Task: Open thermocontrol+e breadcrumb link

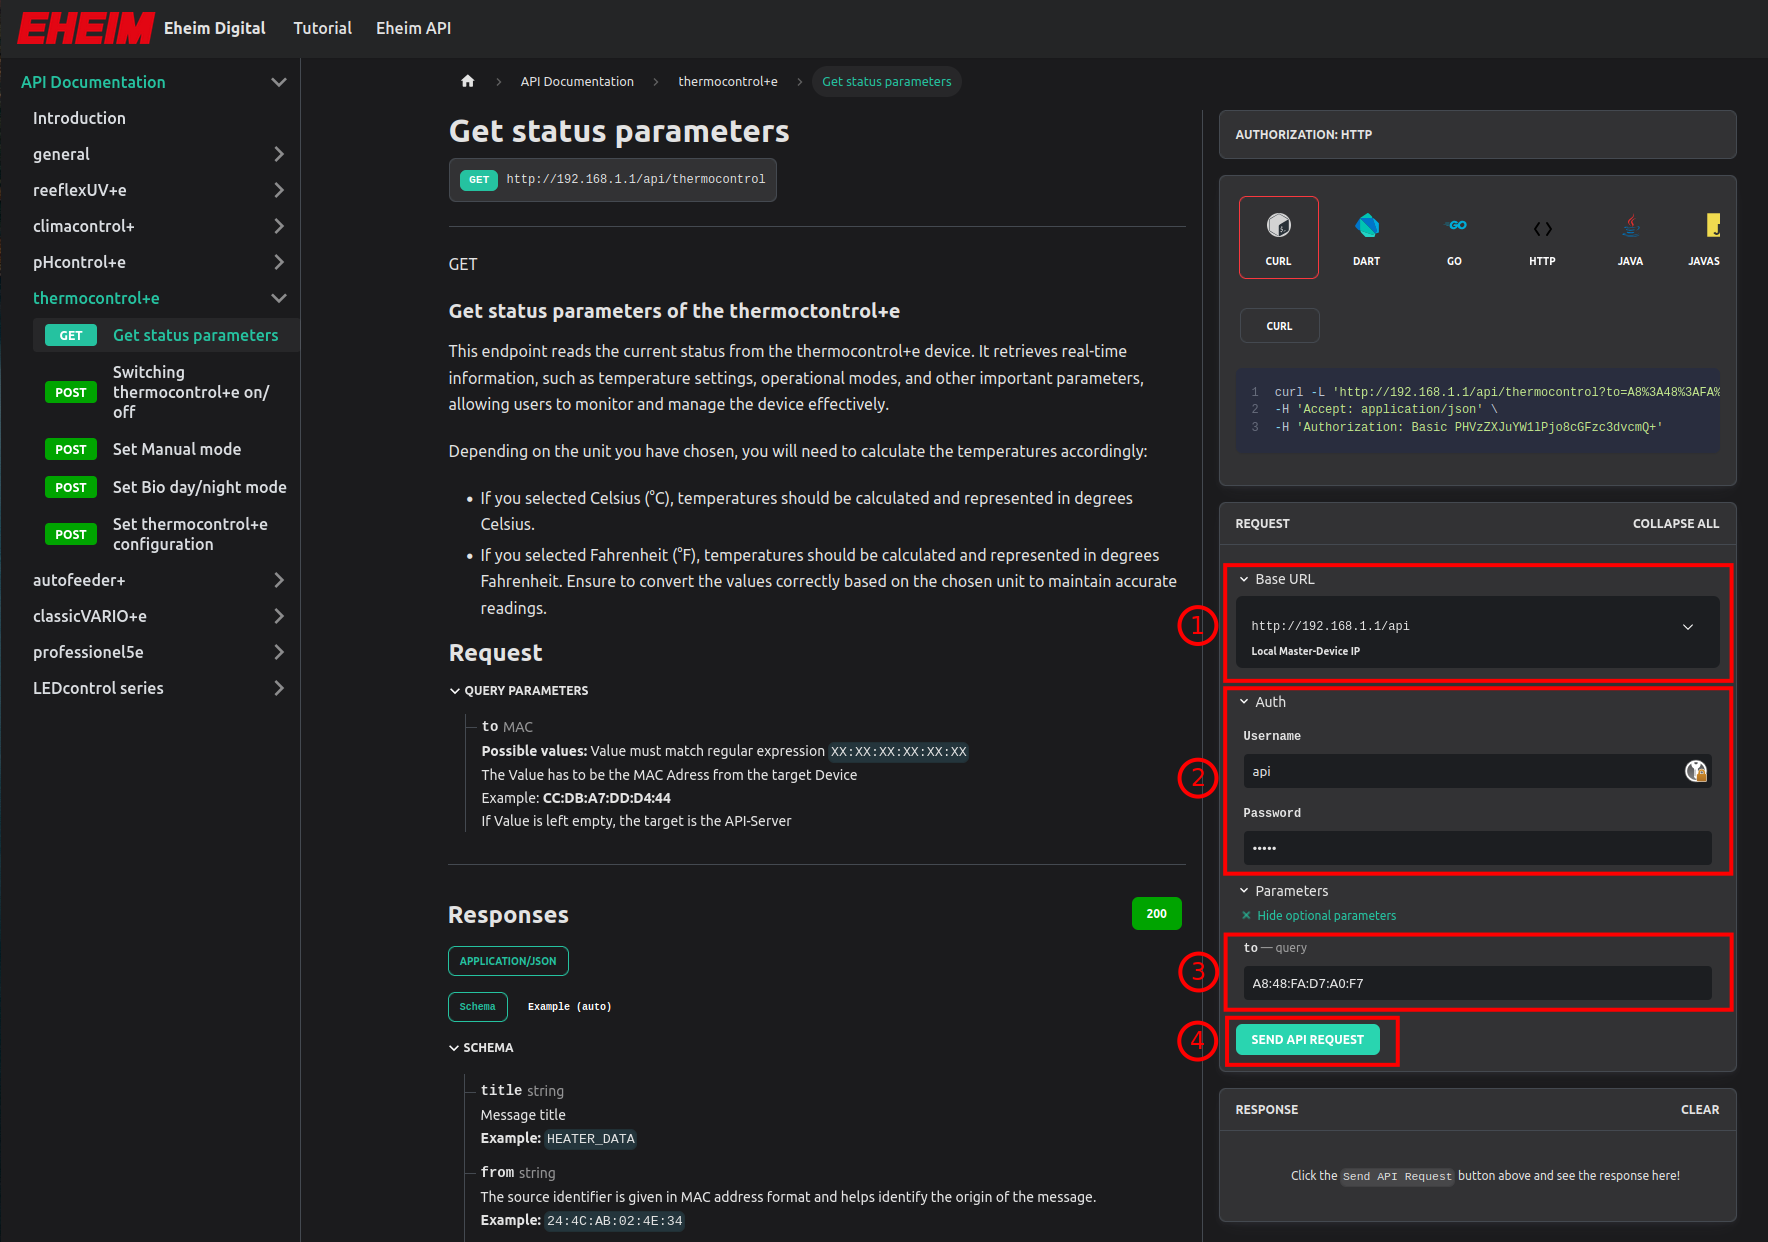Action: pyautogui.click(x=727, y=81)
